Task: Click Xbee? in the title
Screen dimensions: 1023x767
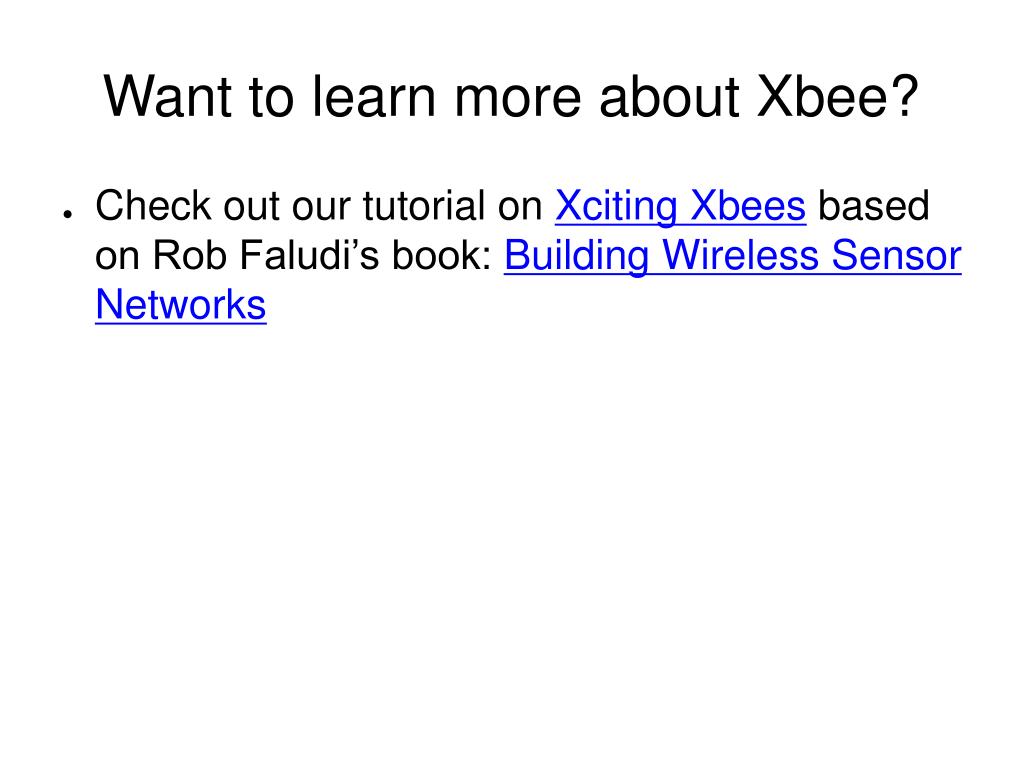Action: pyautogui.click(x=837, y=97)
